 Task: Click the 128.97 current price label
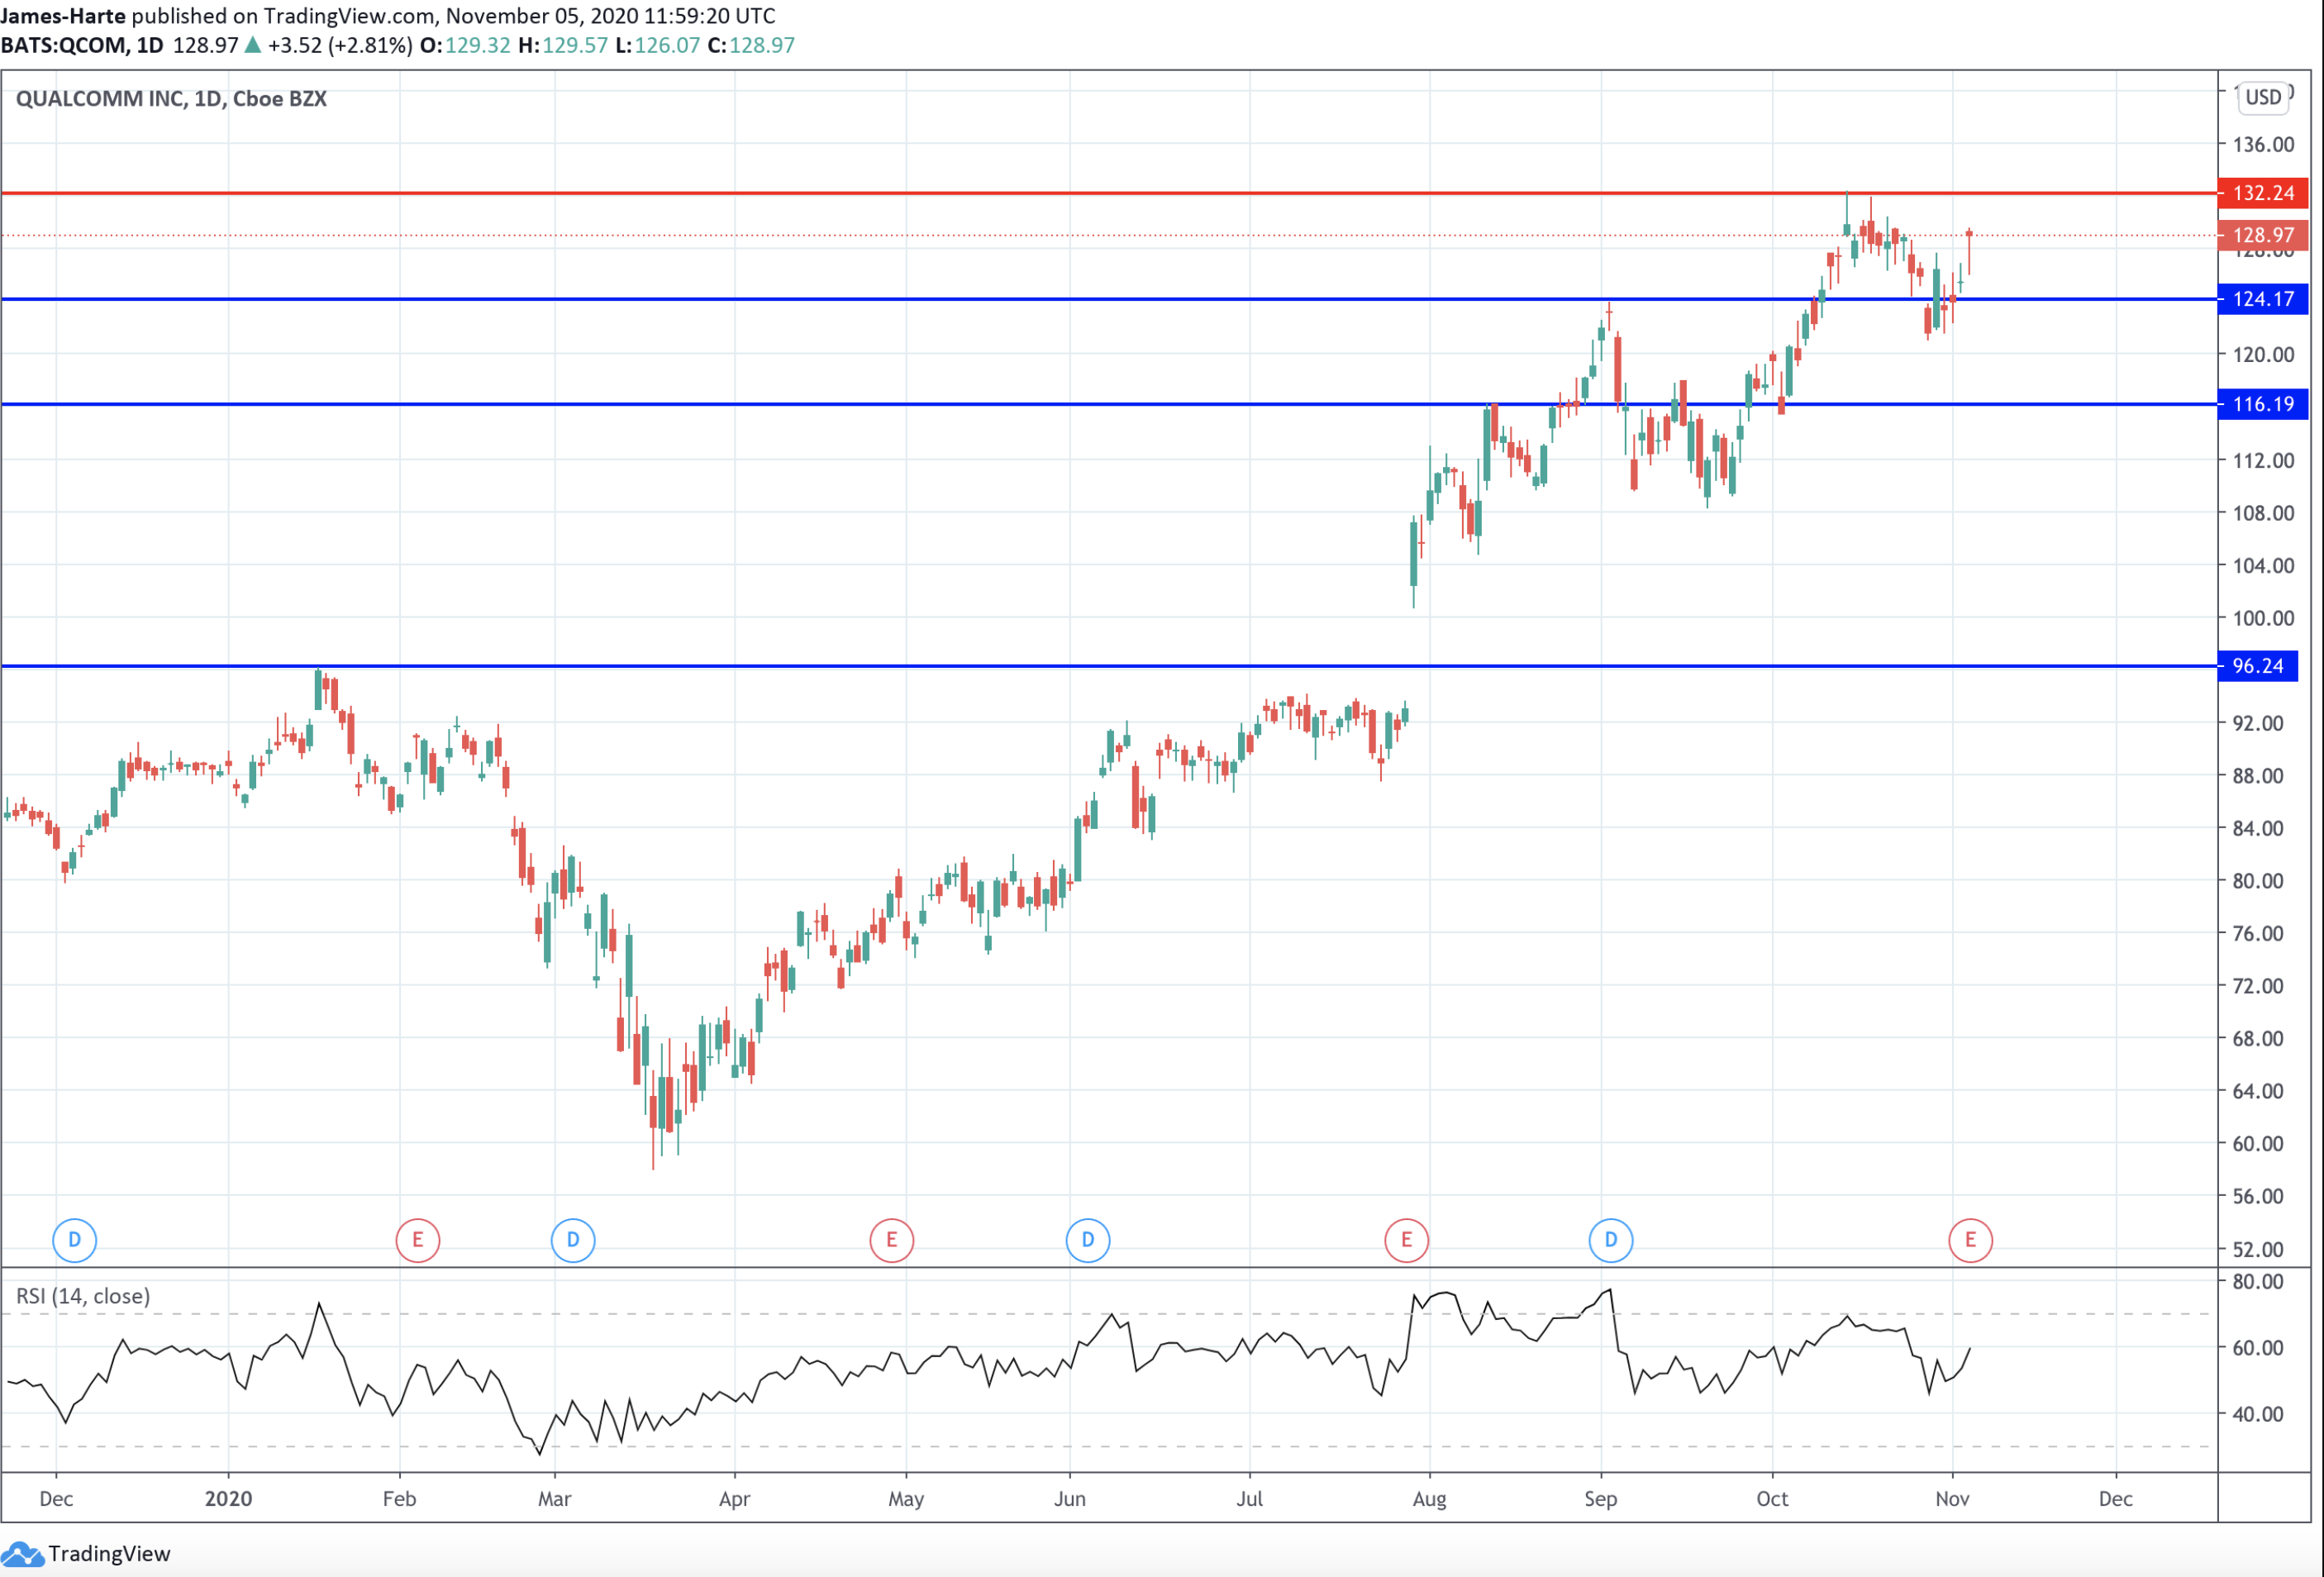click(x=2262, y=235)
